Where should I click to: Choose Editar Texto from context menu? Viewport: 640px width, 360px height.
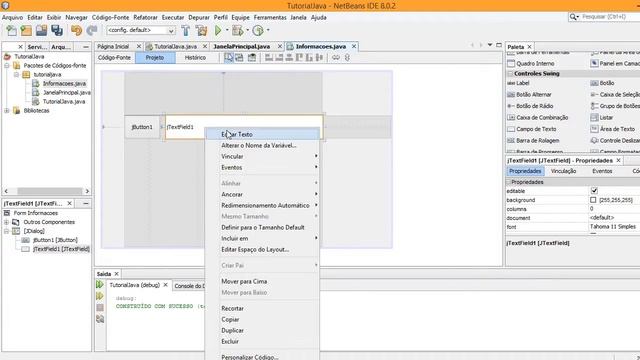262,134
